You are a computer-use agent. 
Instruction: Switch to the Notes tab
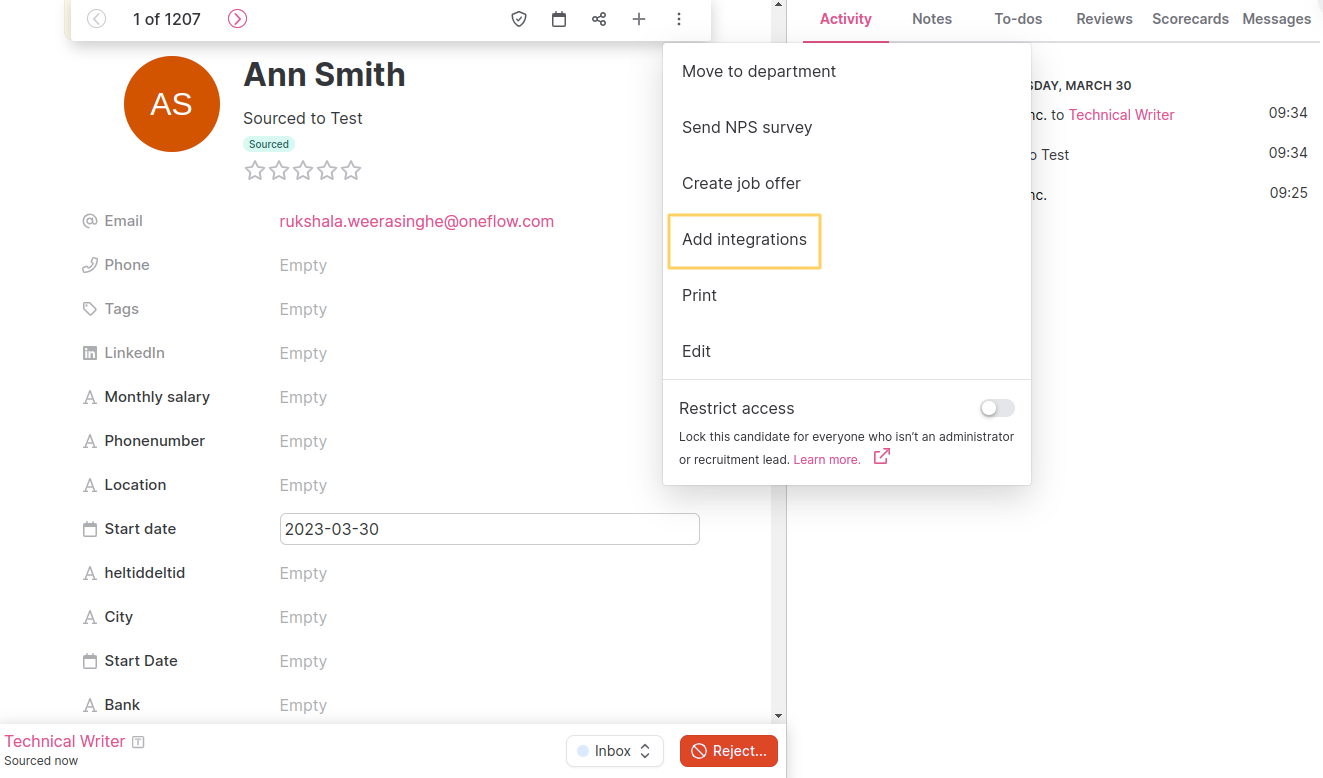click(932, 19)
